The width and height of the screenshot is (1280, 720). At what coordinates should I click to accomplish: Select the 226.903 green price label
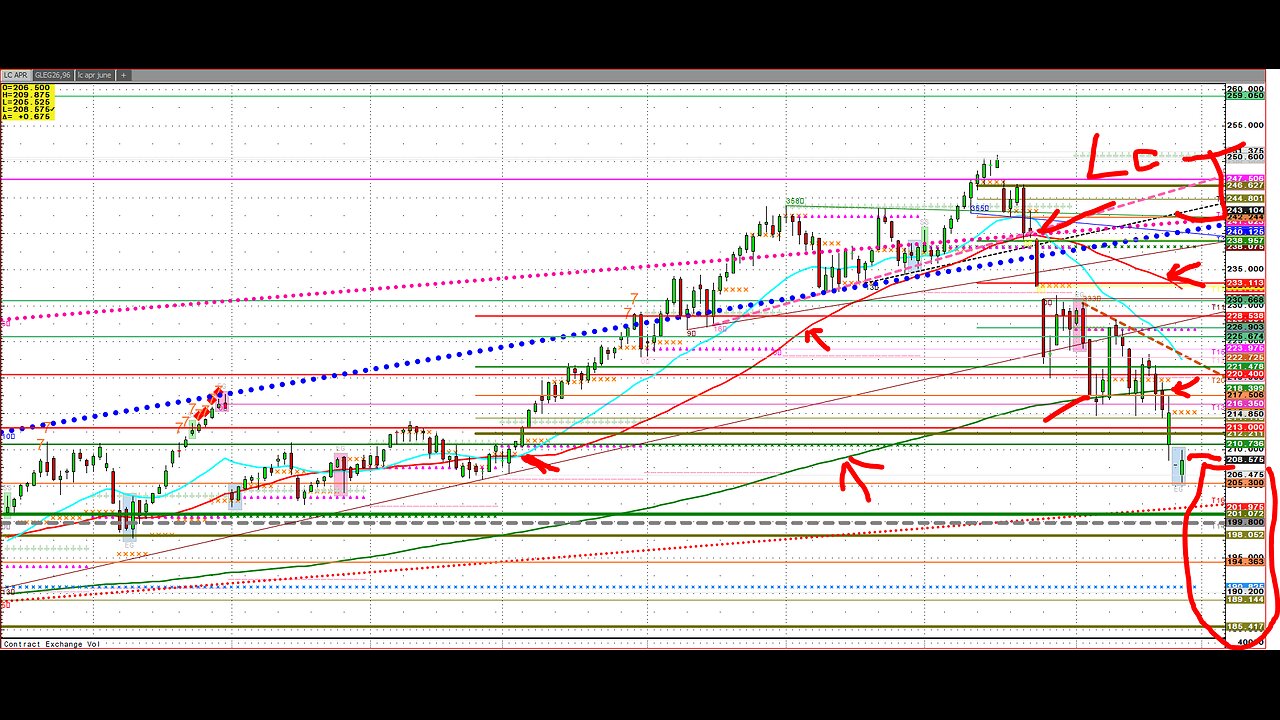[x=1245, y=327]
